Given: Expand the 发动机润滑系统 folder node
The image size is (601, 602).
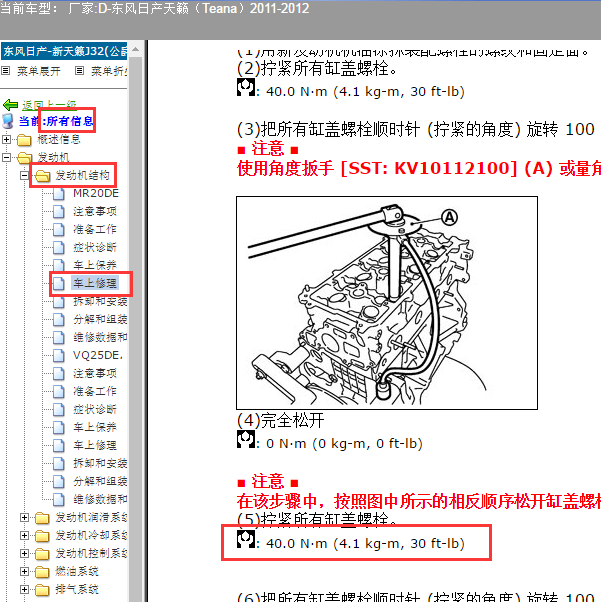Looking at the screenshot, I should 24,518.
